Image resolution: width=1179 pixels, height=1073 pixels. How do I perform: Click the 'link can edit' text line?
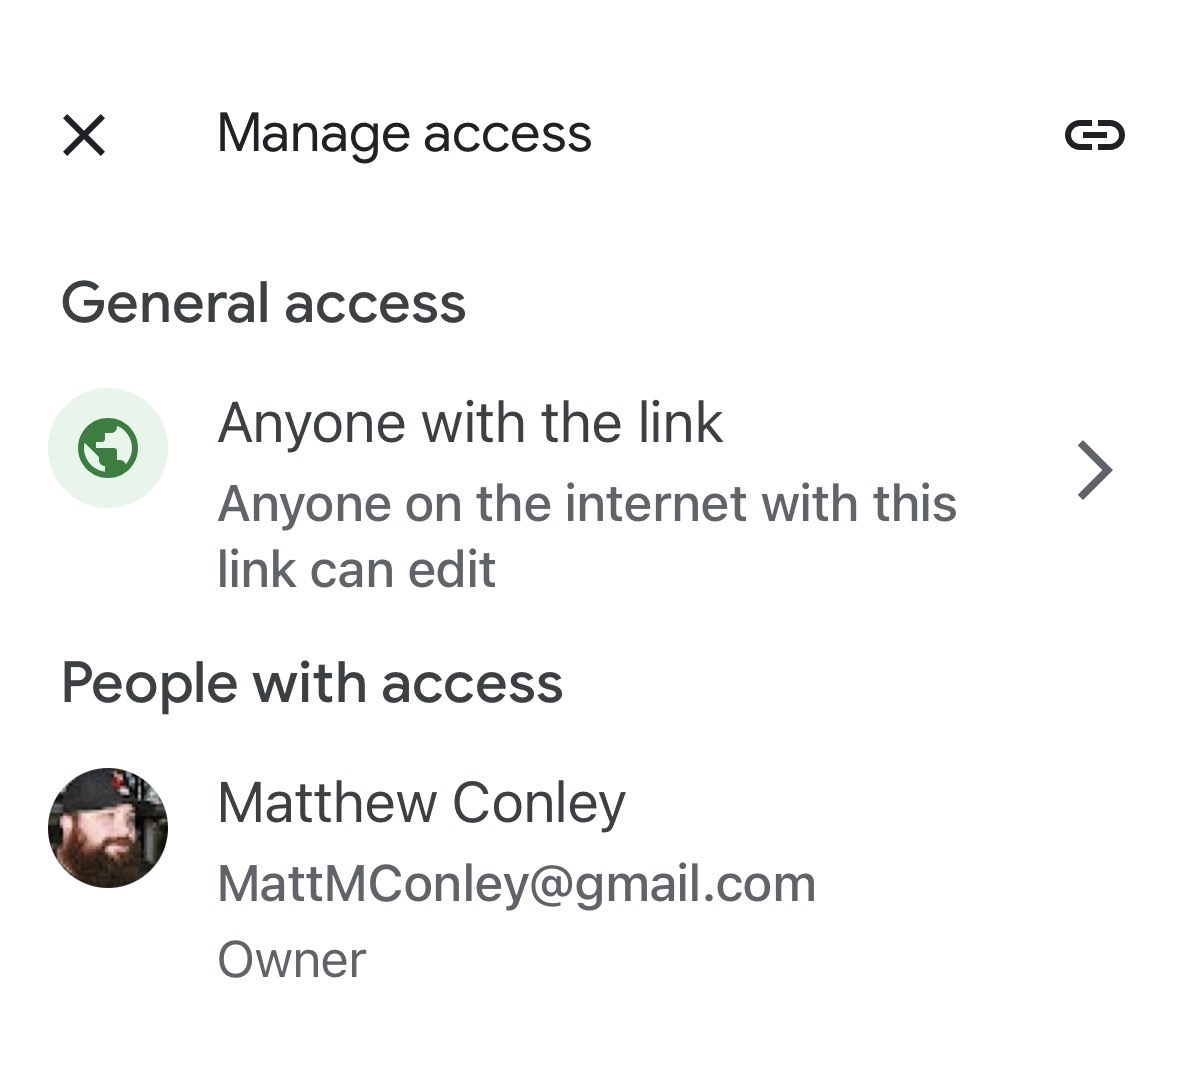(356, 570)
